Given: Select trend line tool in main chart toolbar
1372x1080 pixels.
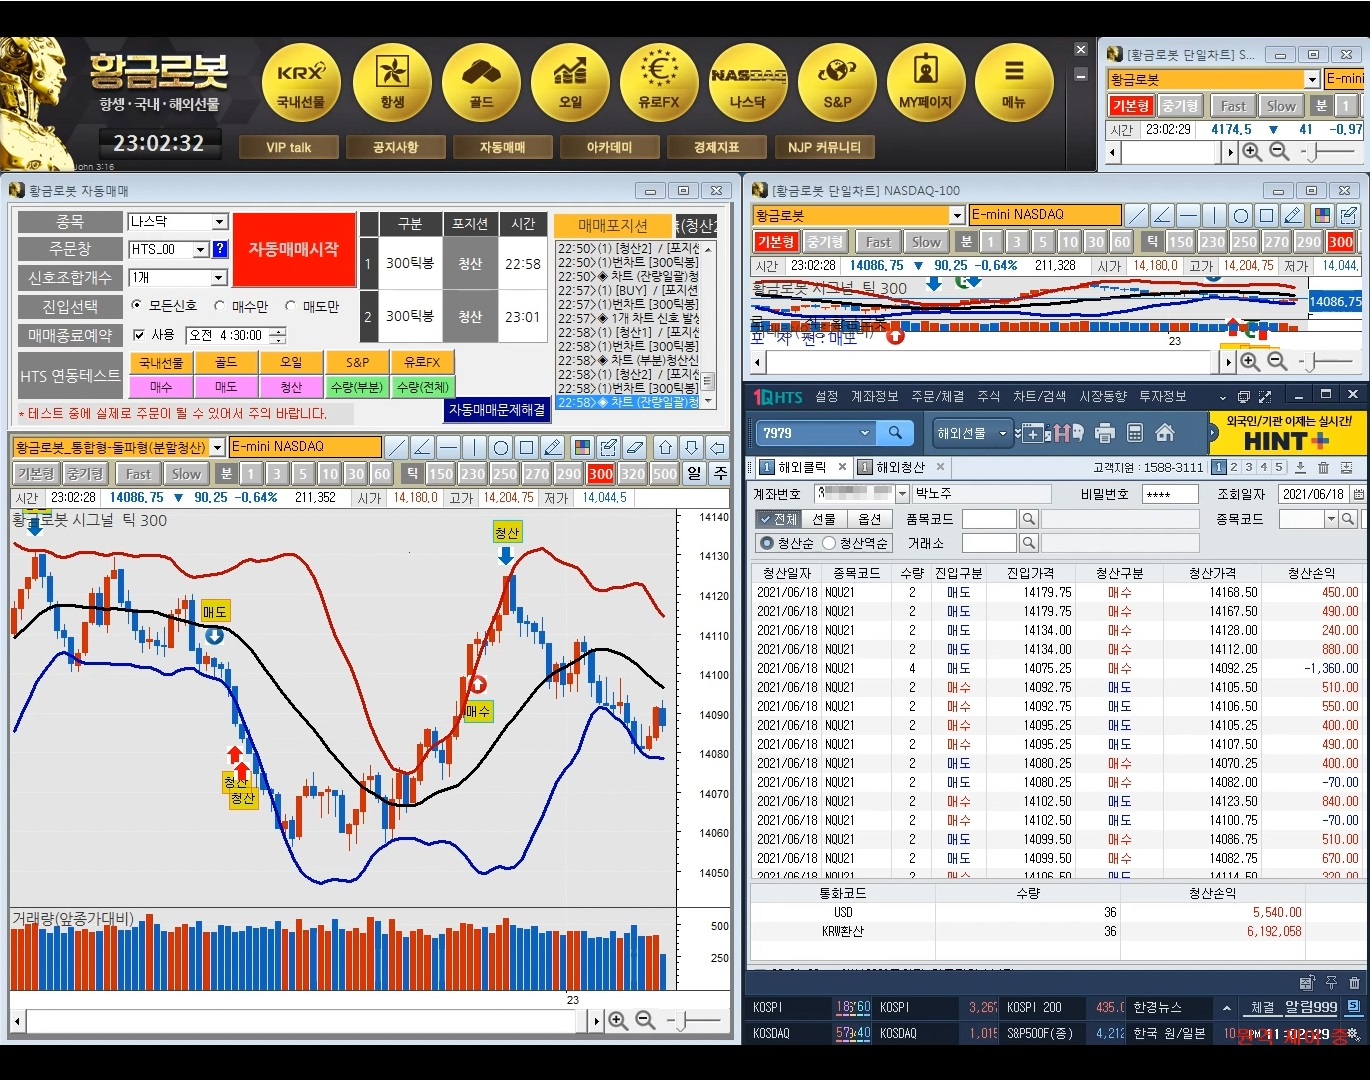Looking at the screenshot, I should [x=397, y=447].
